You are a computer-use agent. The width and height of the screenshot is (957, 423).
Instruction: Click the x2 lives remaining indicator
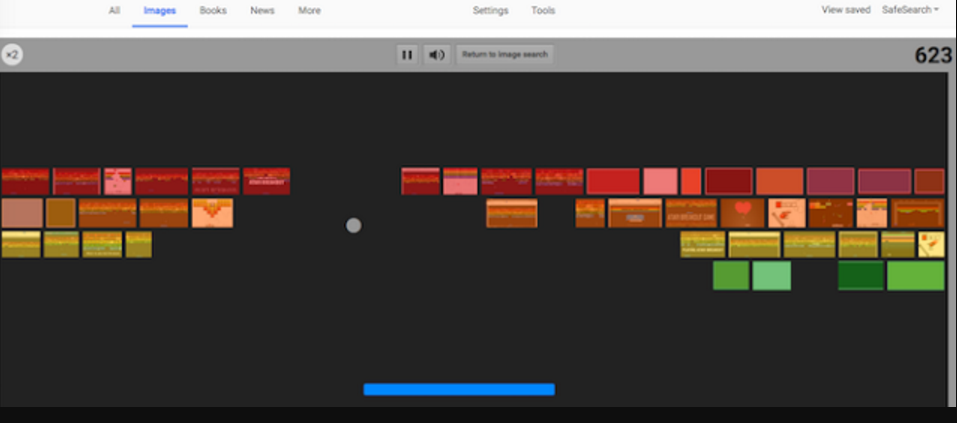pyautogui.click(x=12, y=55)
